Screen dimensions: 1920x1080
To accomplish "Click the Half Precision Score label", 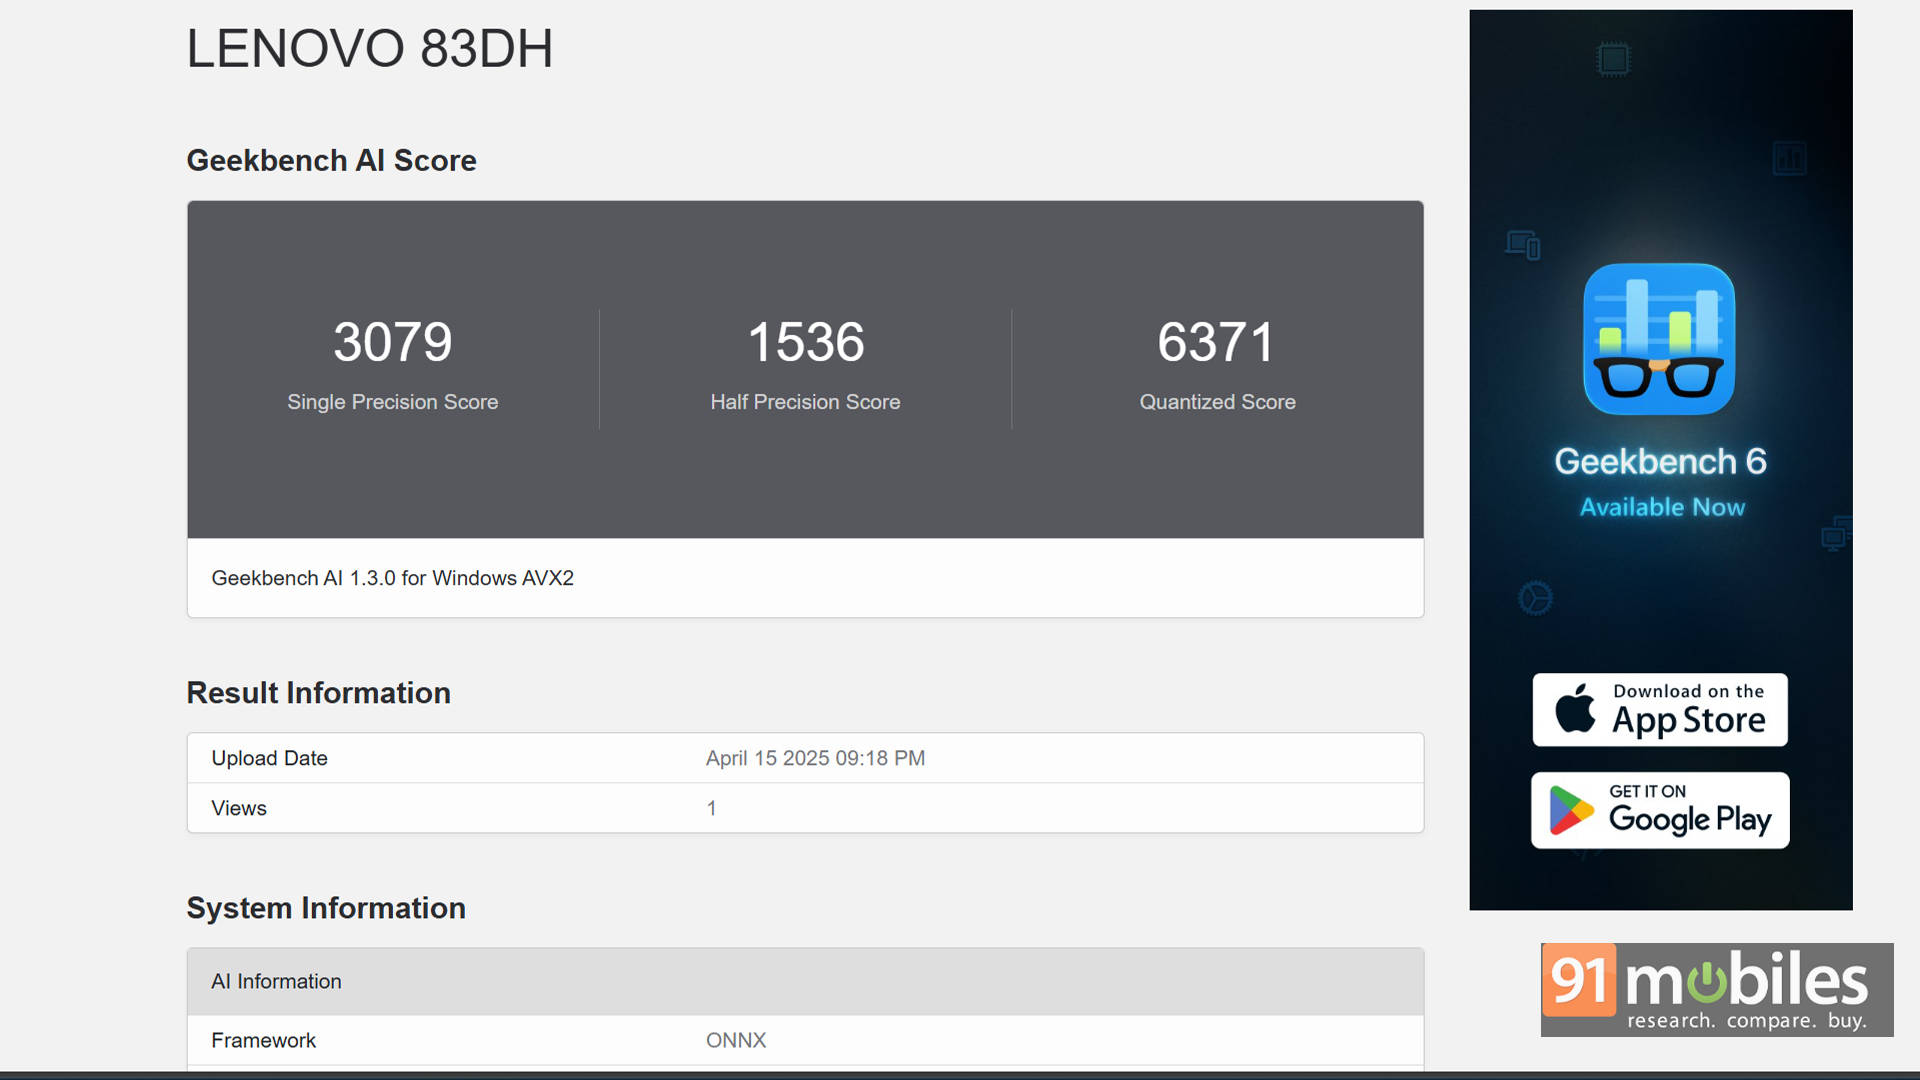I will (x=805, y=402).
